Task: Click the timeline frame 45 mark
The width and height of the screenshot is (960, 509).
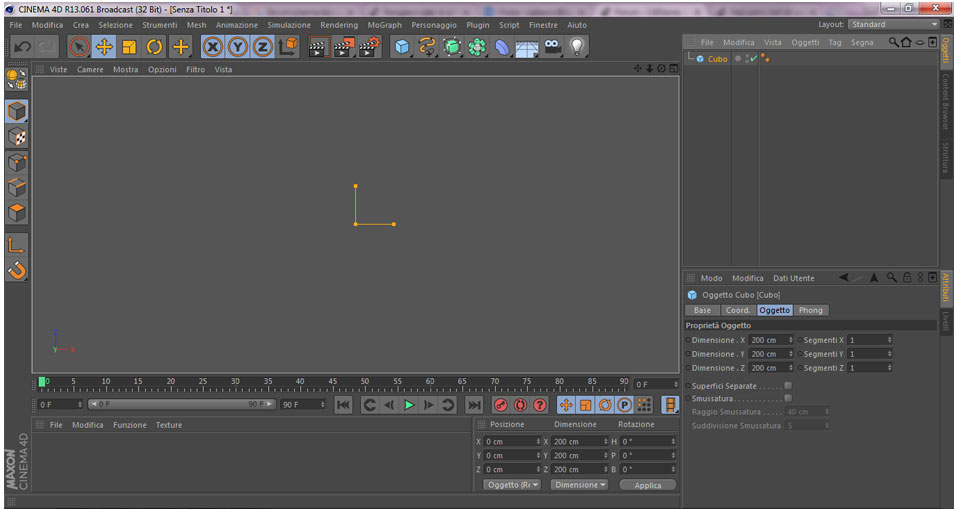Action: (x=332, y=384)
